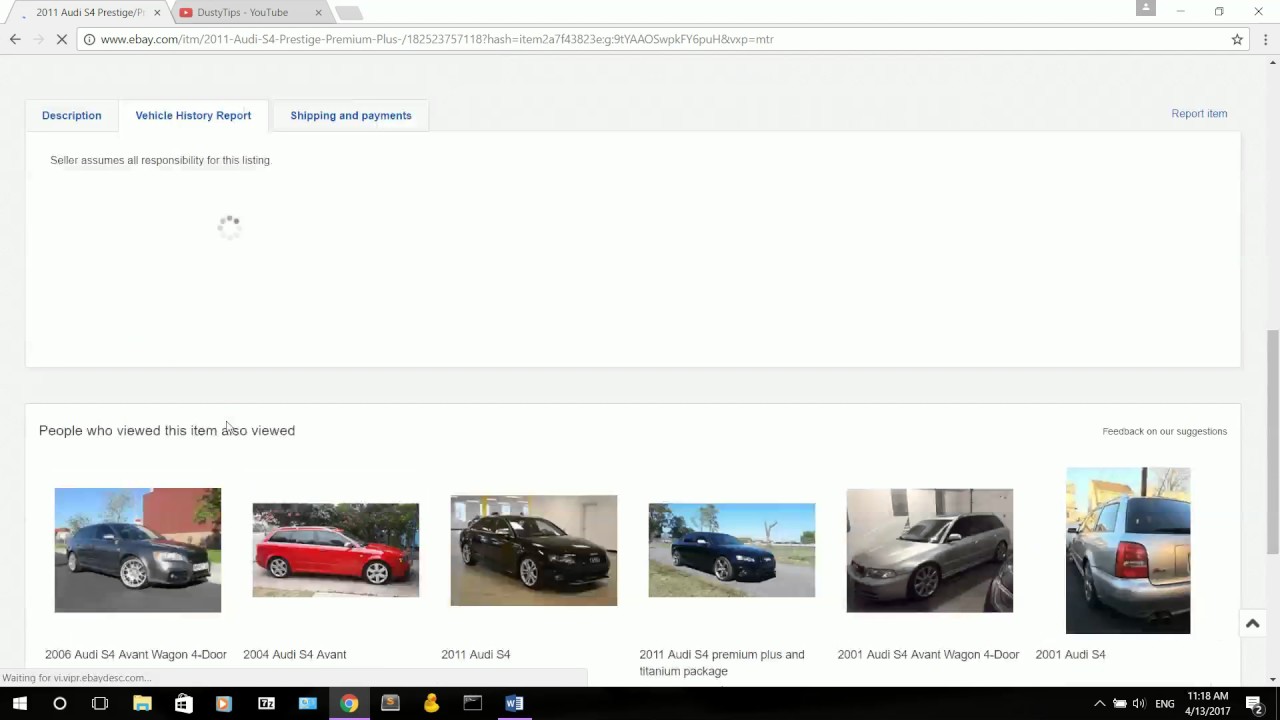This screenshot has height=720, width=1280.
Task: Click the page vertical scrollbar thumb
Action: (1272, 441)
